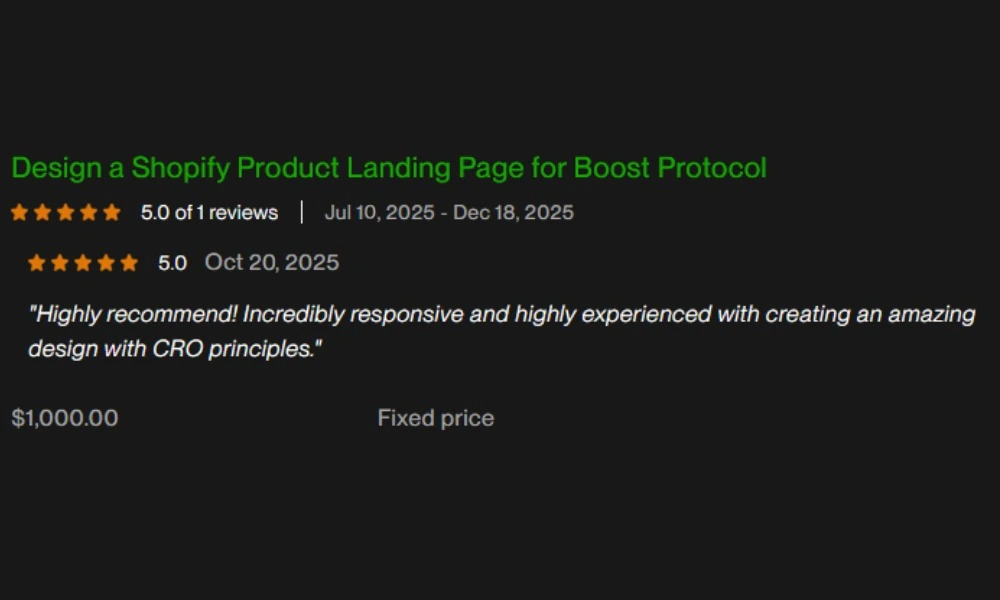Screen dimensions: 1000x600
Task: Click the 'design with CRO principles' line
Action: tap(175, 349)
